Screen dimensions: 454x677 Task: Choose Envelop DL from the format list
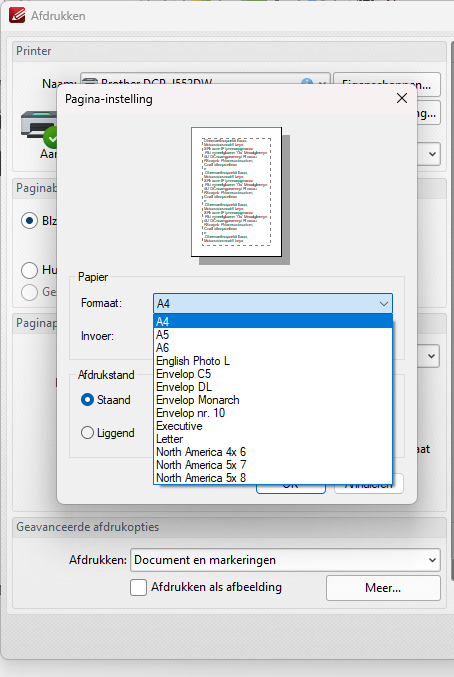pyautogui.click(x=273, y=387)
